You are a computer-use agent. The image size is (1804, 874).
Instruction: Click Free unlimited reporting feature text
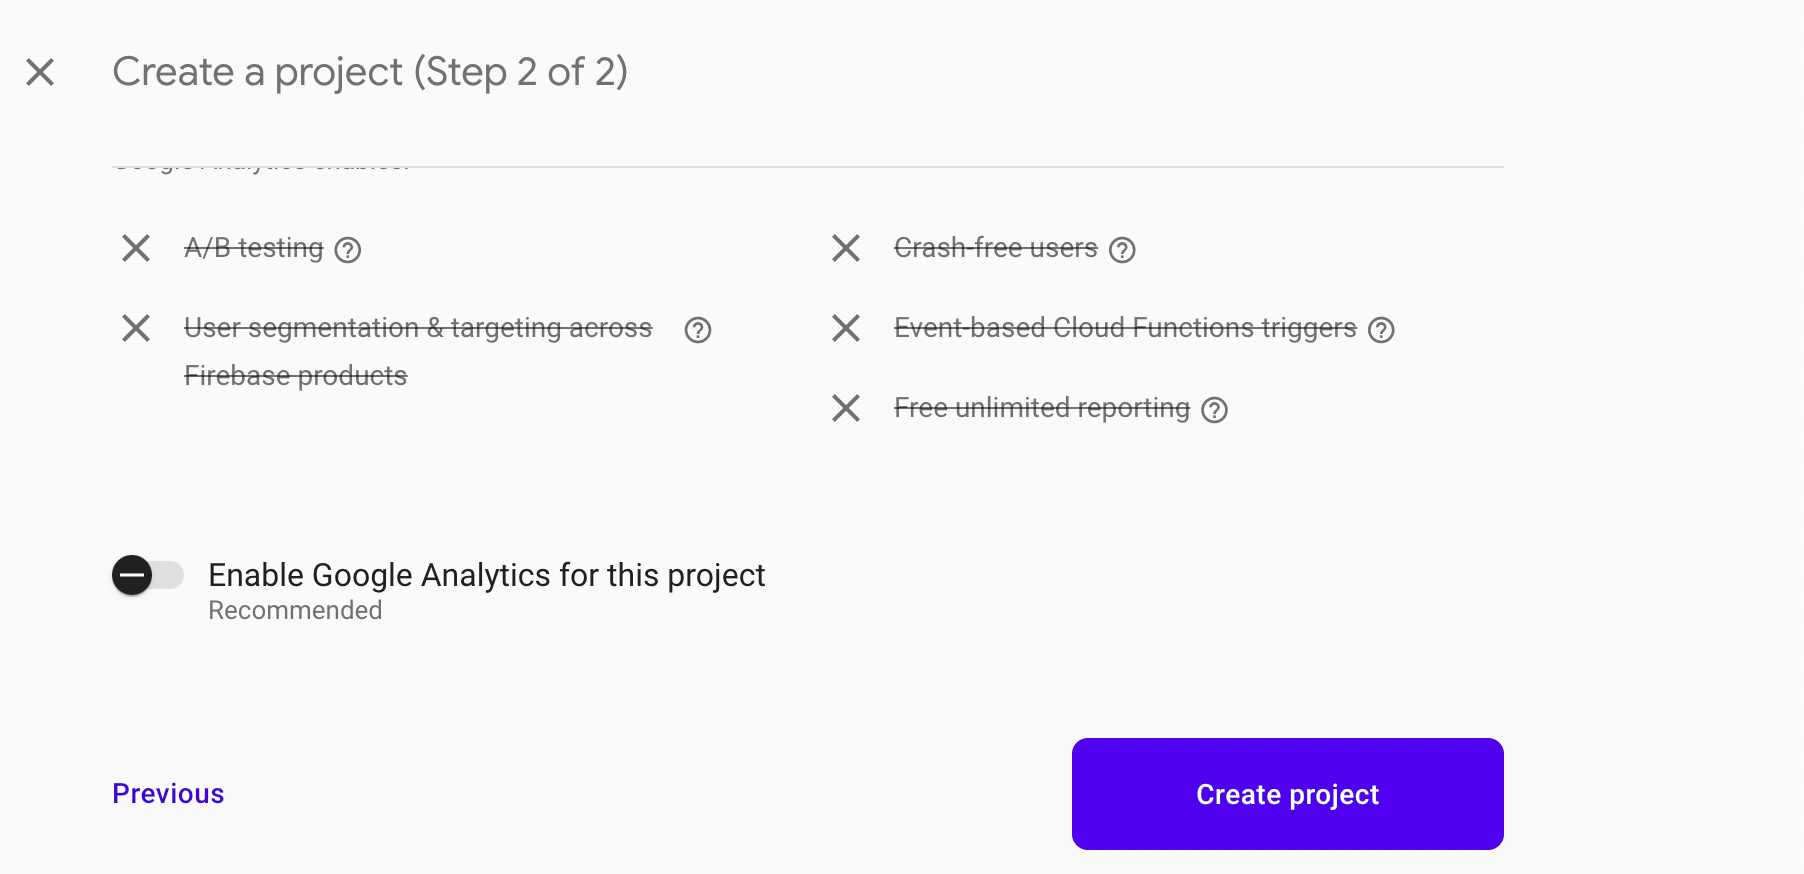click(1041, 408)
